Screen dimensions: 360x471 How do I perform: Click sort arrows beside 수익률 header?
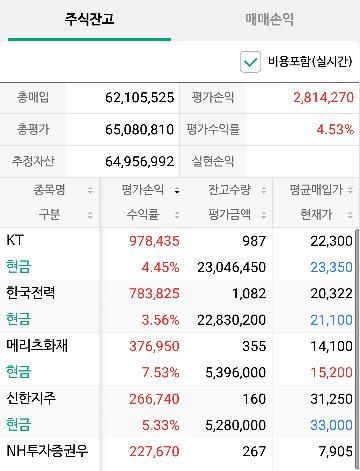[177, 215]
